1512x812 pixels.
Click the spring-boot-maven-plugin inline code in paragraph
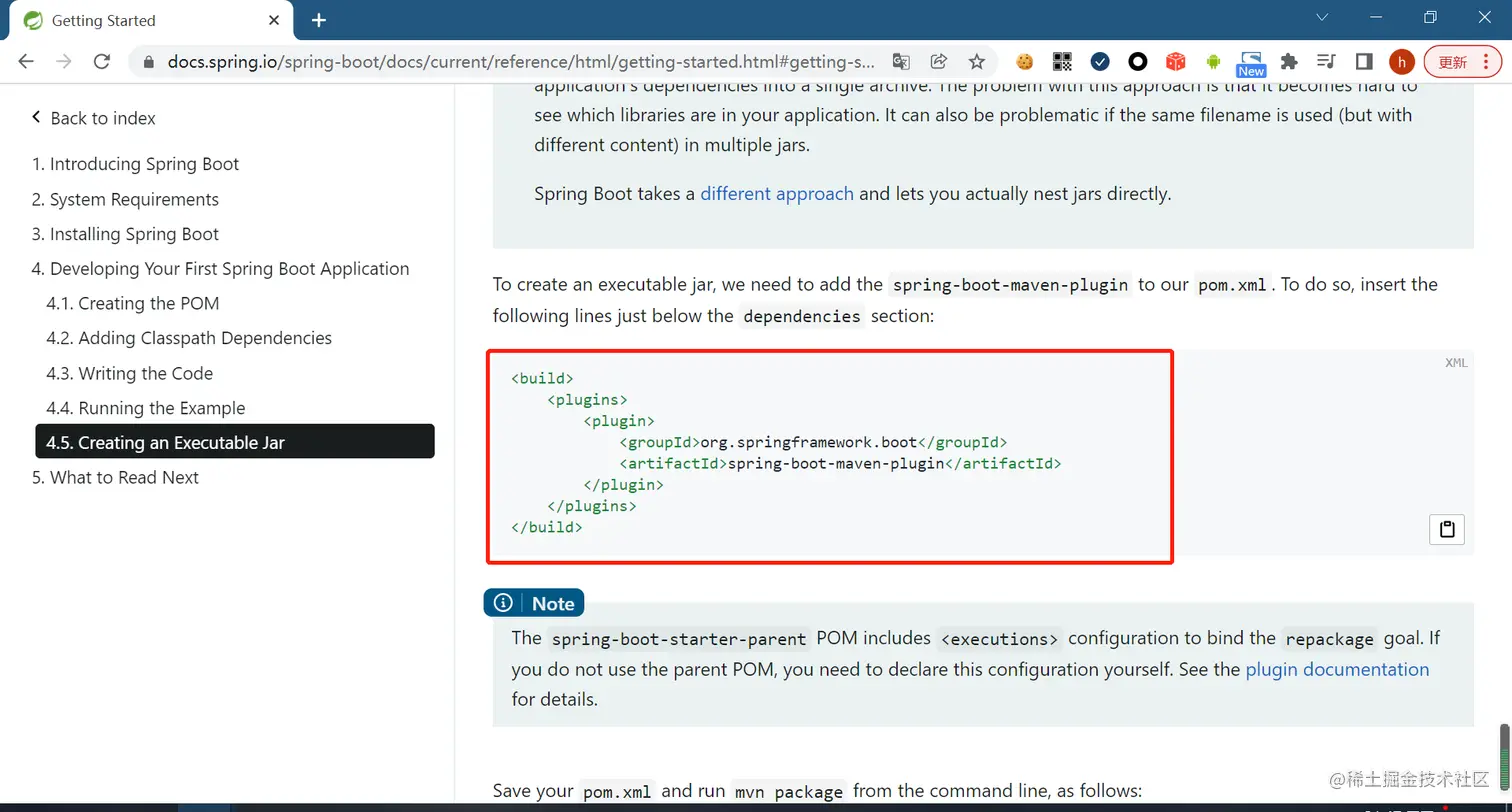[1010, 285]
